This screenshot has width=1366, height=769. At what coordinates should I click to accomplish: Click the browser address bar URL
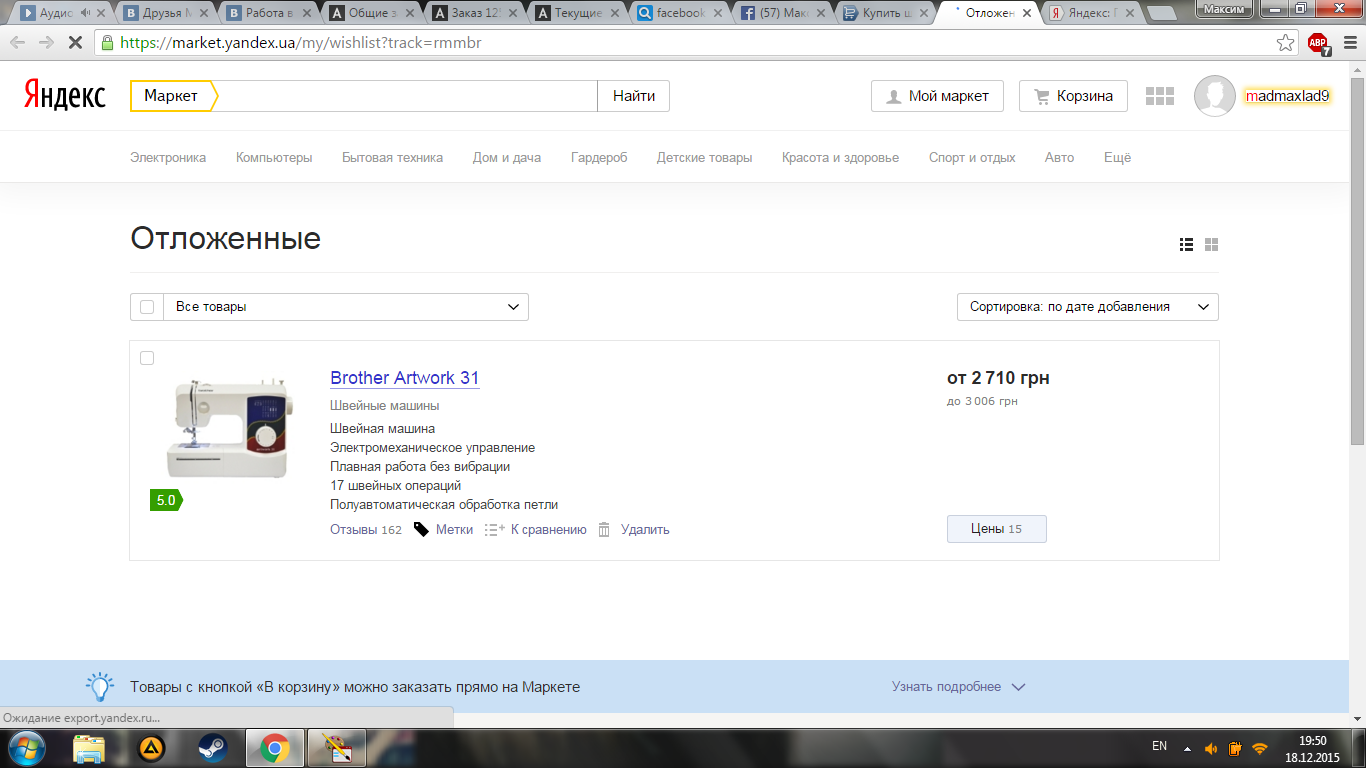pyautogui.click(x=301, y=43)
